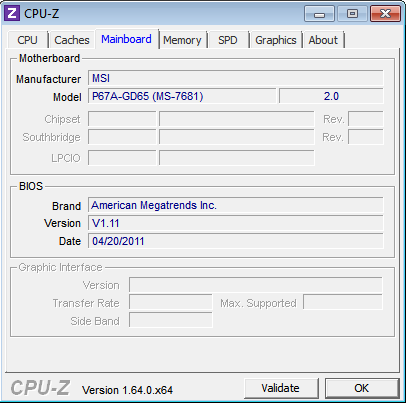The width and height of the screenshot is (417, 404).
Task: Click the BIOS Date label
Action: pyautogui.click(x=70, y=241)
